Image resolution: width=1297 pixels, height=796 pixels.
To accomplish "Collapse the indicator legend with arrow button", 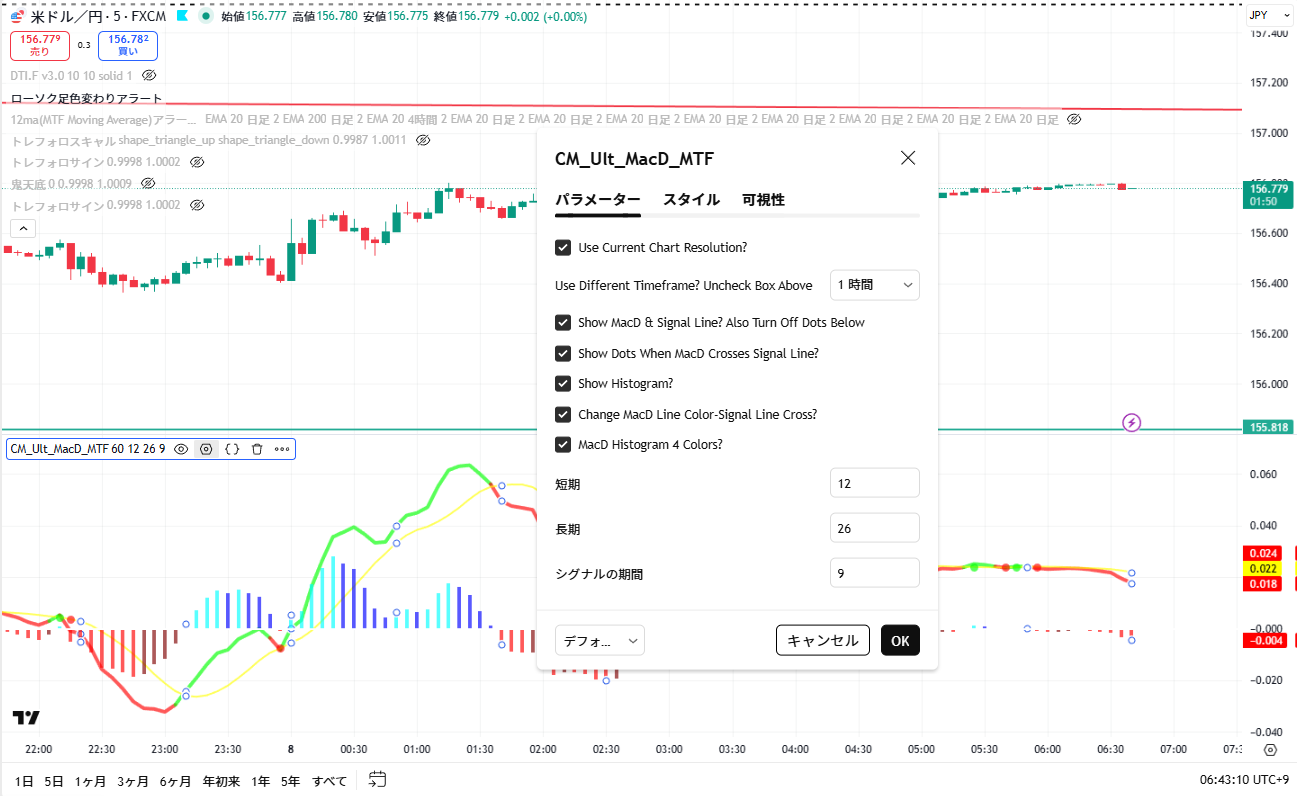I will 22,228.
